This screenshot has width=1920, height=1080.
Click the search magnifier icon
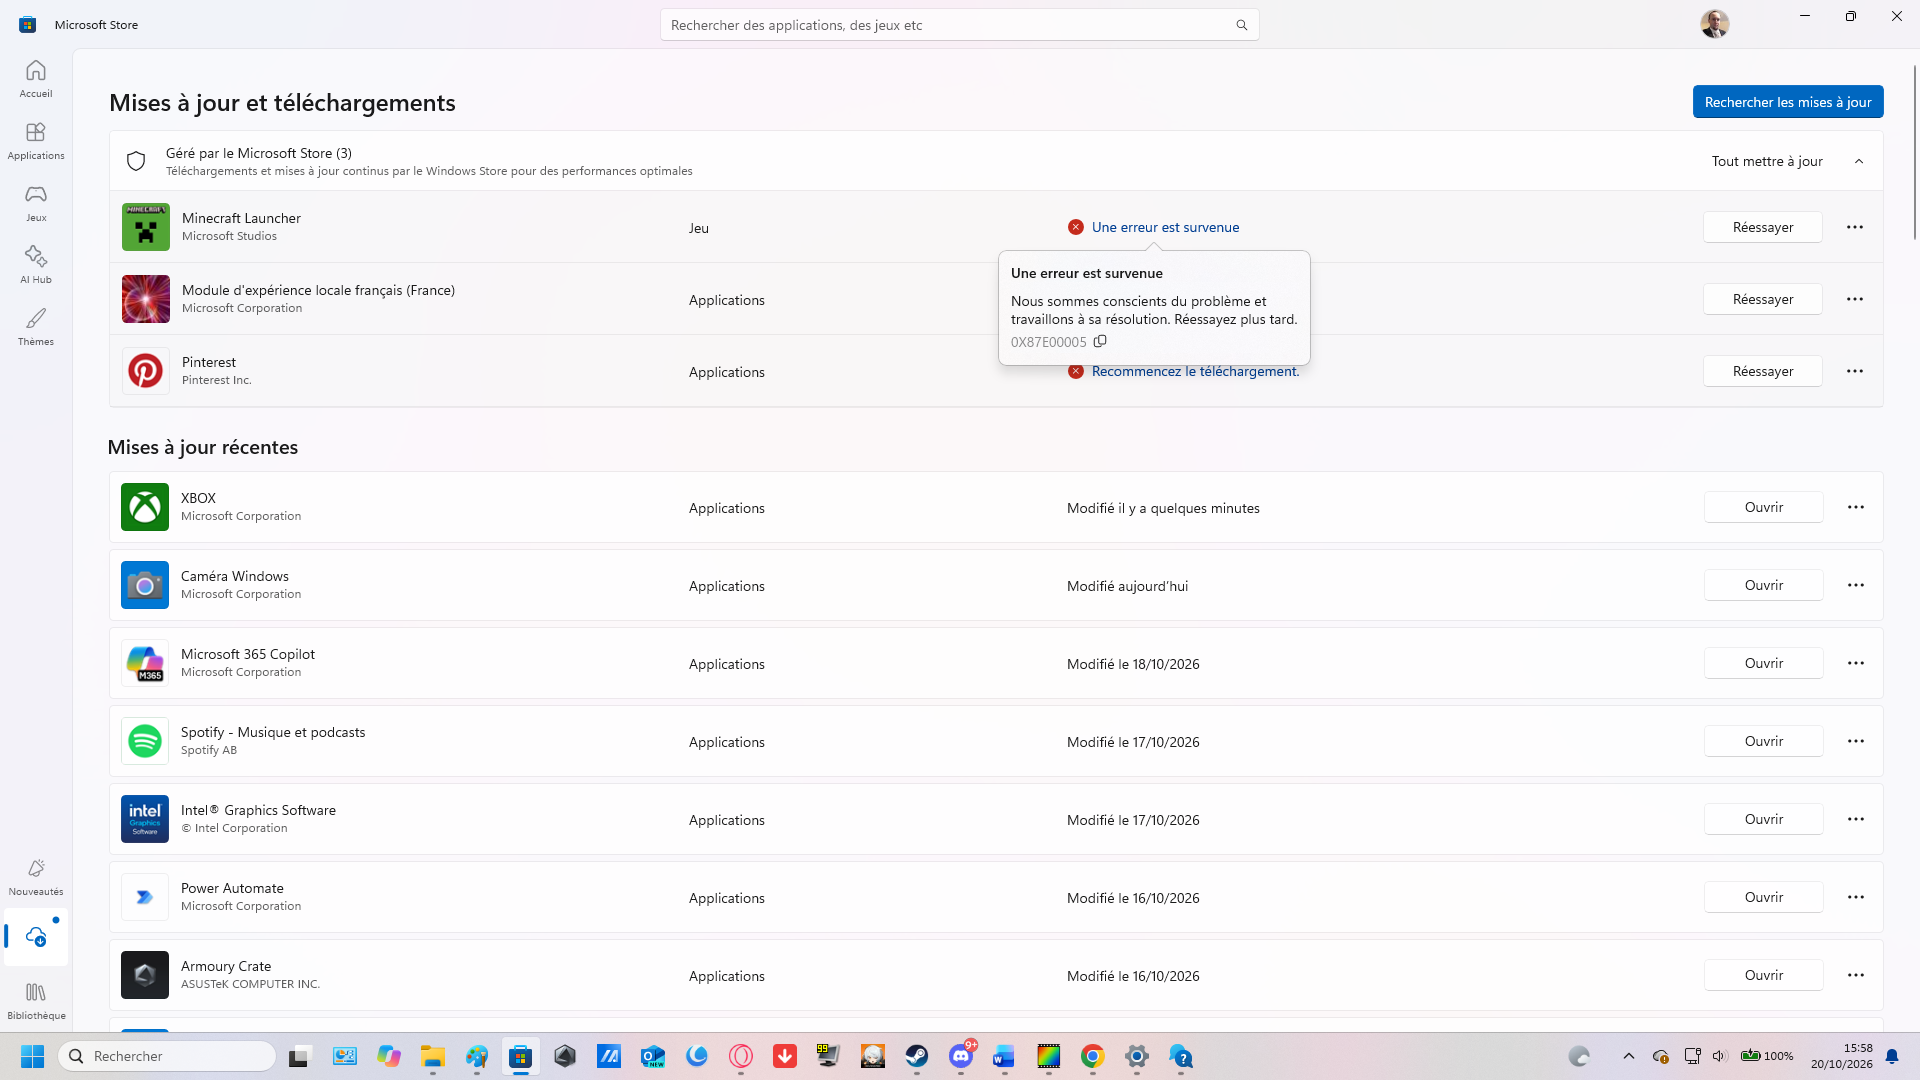[x=1241, y=25]
